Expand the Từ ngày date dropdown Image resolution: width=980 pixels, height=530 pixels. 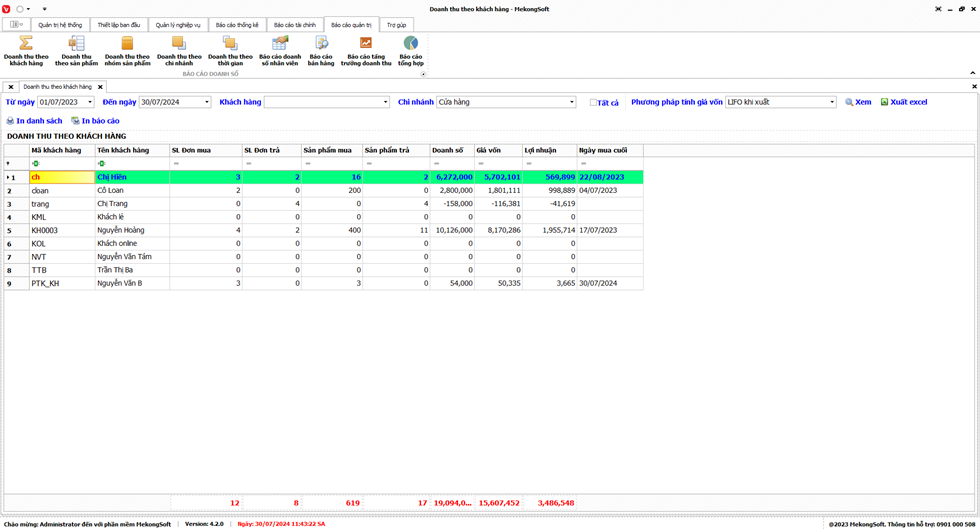tap(90, 102)
